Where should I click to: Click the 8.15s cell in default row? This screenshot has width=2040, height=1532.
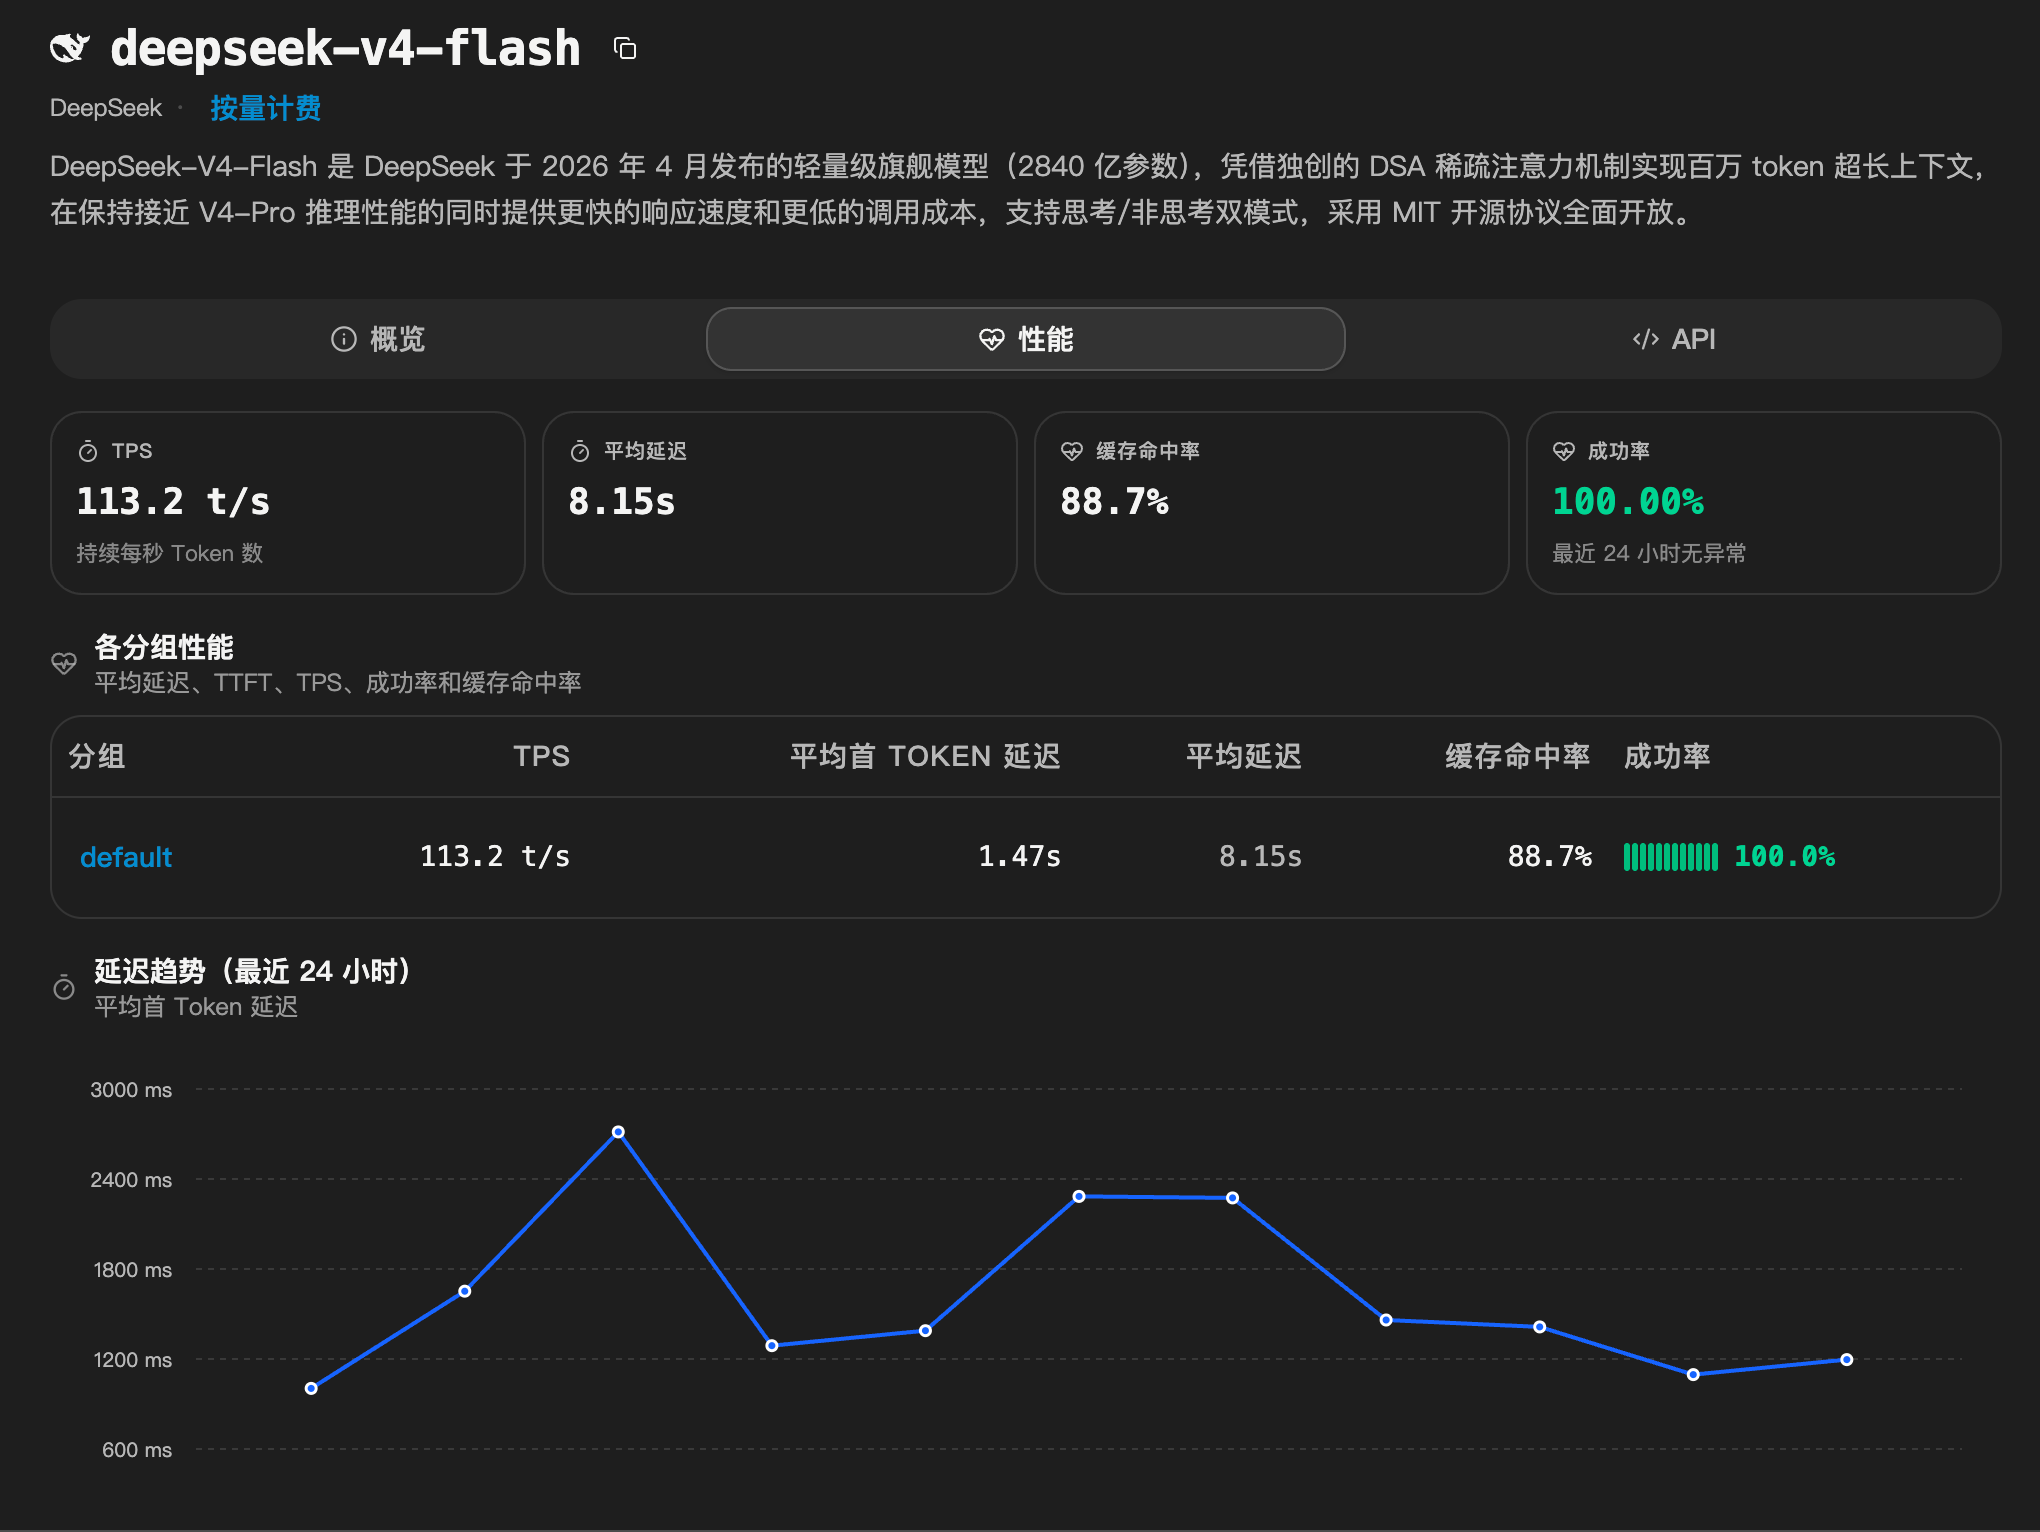point(1260,856)
